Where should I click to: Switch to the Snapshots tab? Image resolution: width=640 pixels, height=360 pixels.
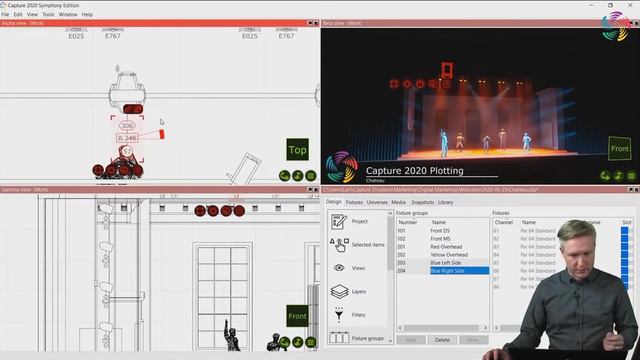coord(422,202)
